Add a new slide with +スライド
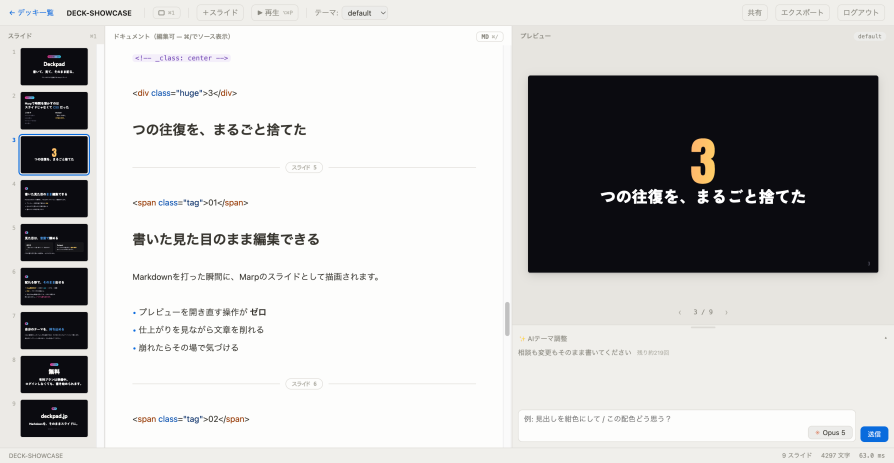 [x=220, y=13]
